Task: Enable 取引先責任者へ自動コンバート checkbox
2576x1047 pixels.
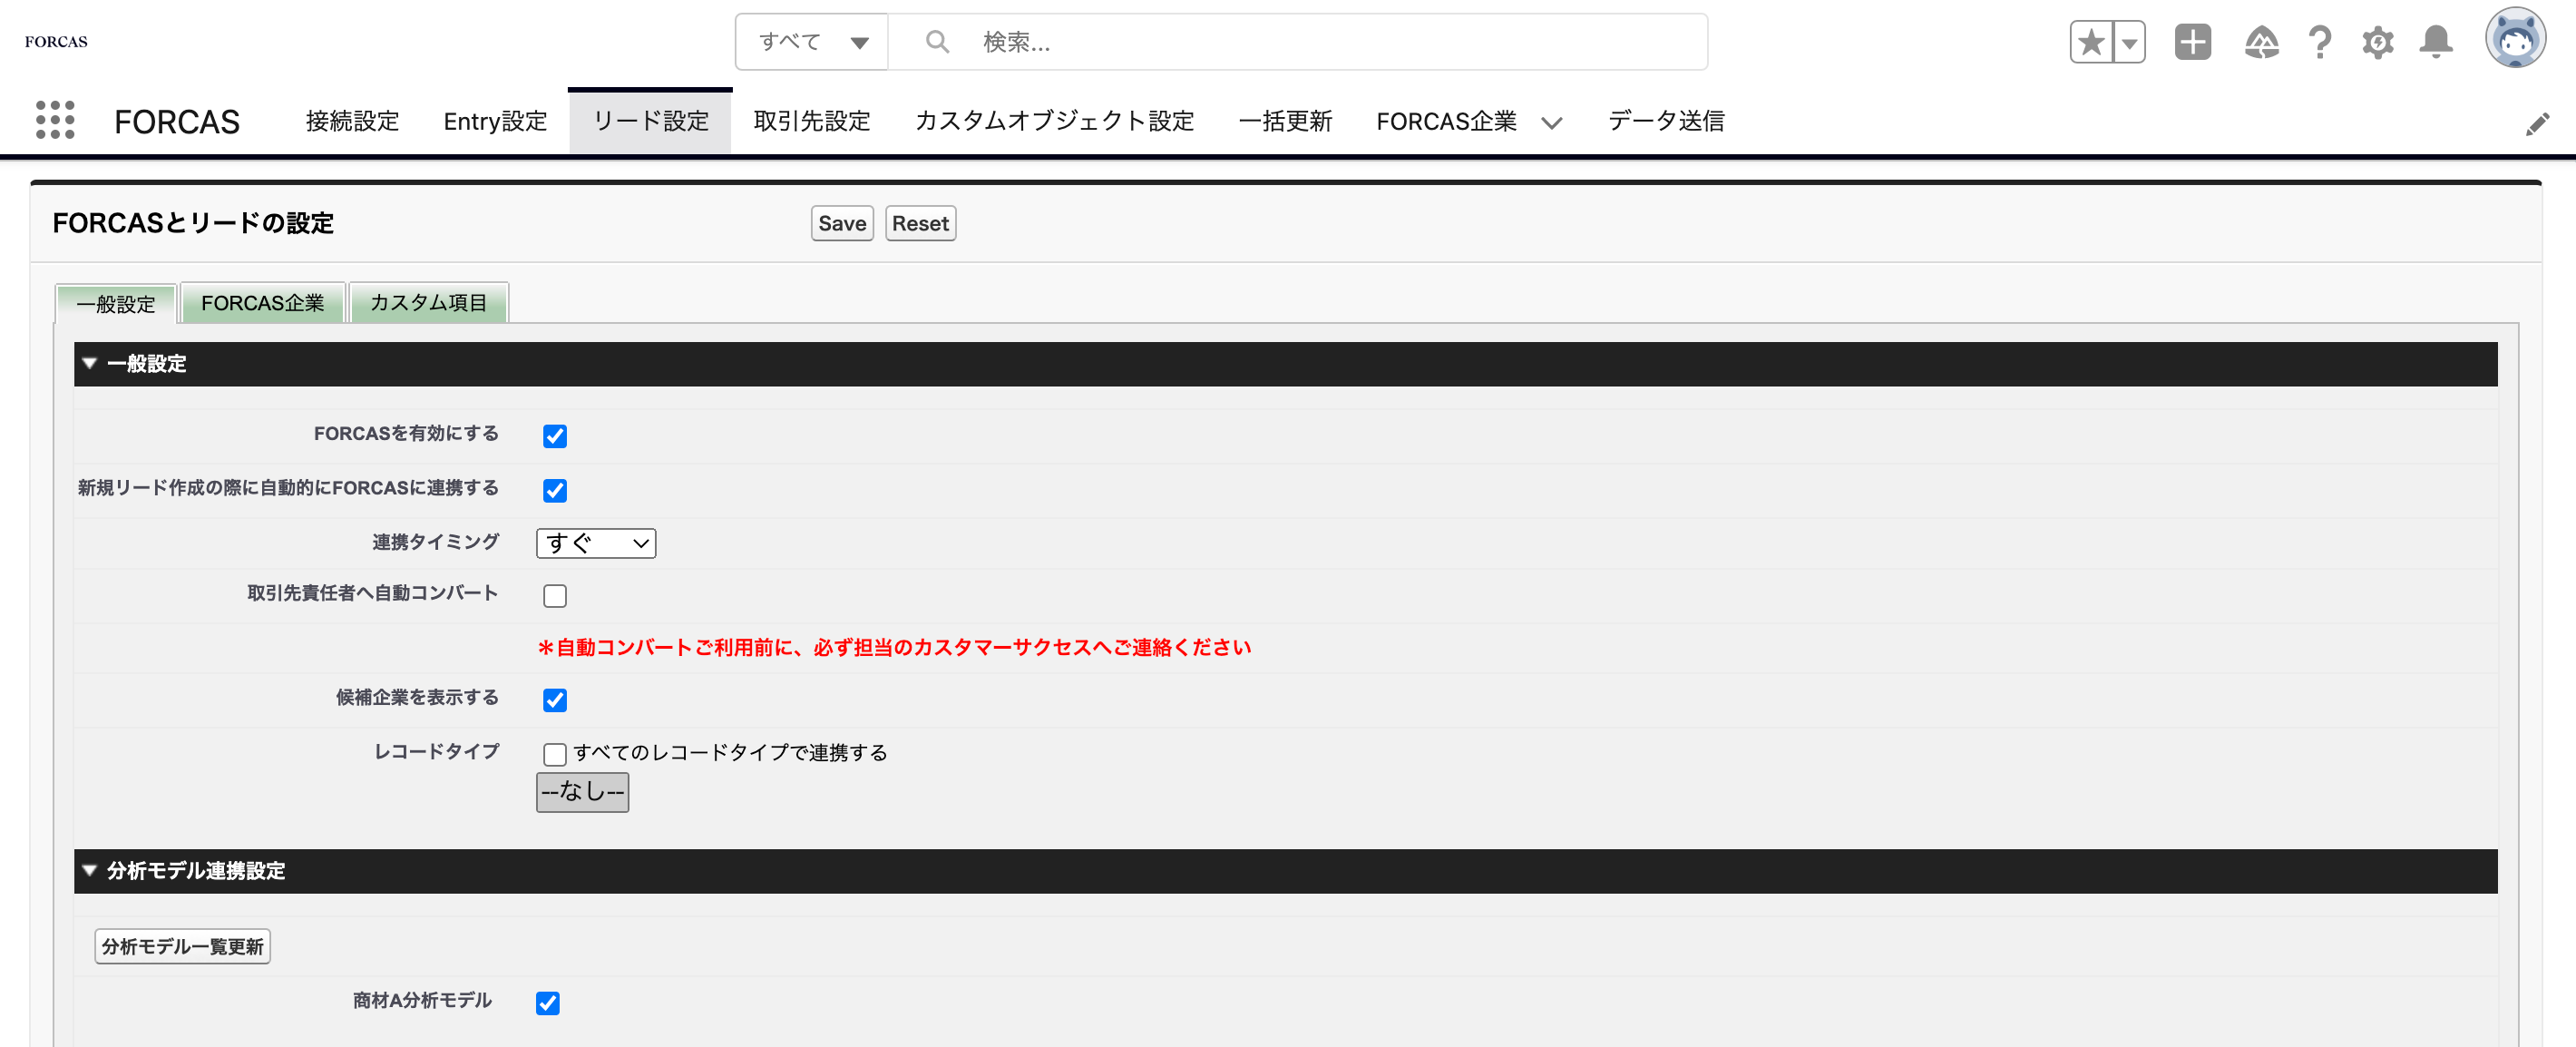Action: (x=555, y=595)
